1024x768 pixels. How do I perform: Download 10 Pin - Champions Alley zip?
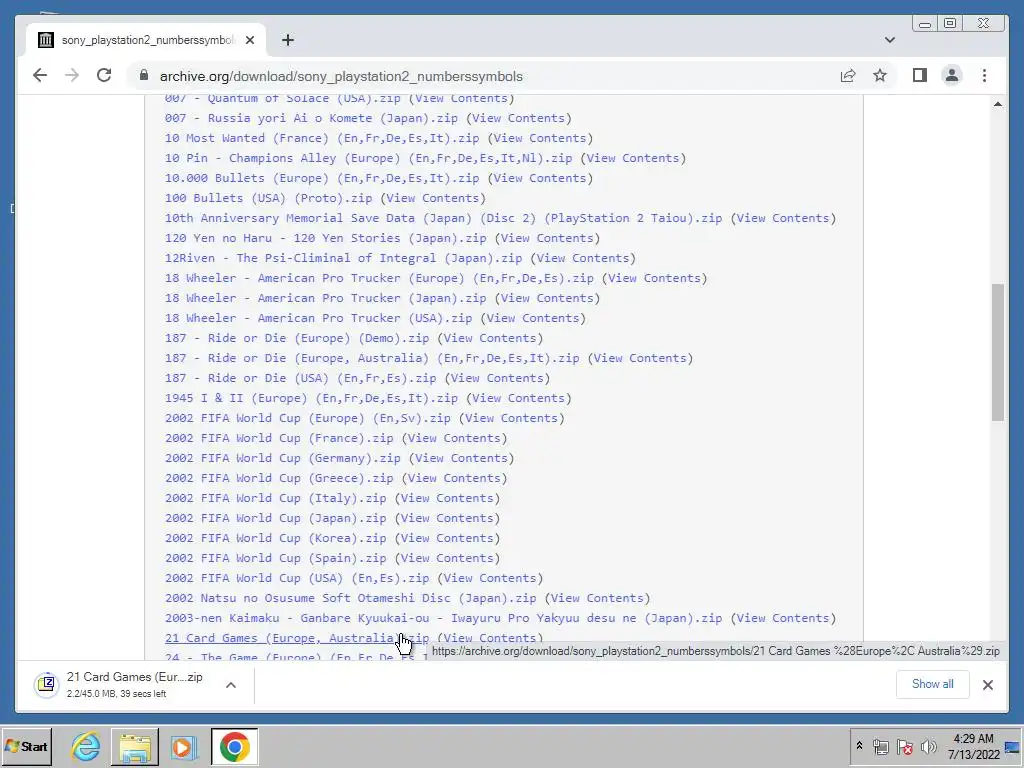click(x=368, y=158)
